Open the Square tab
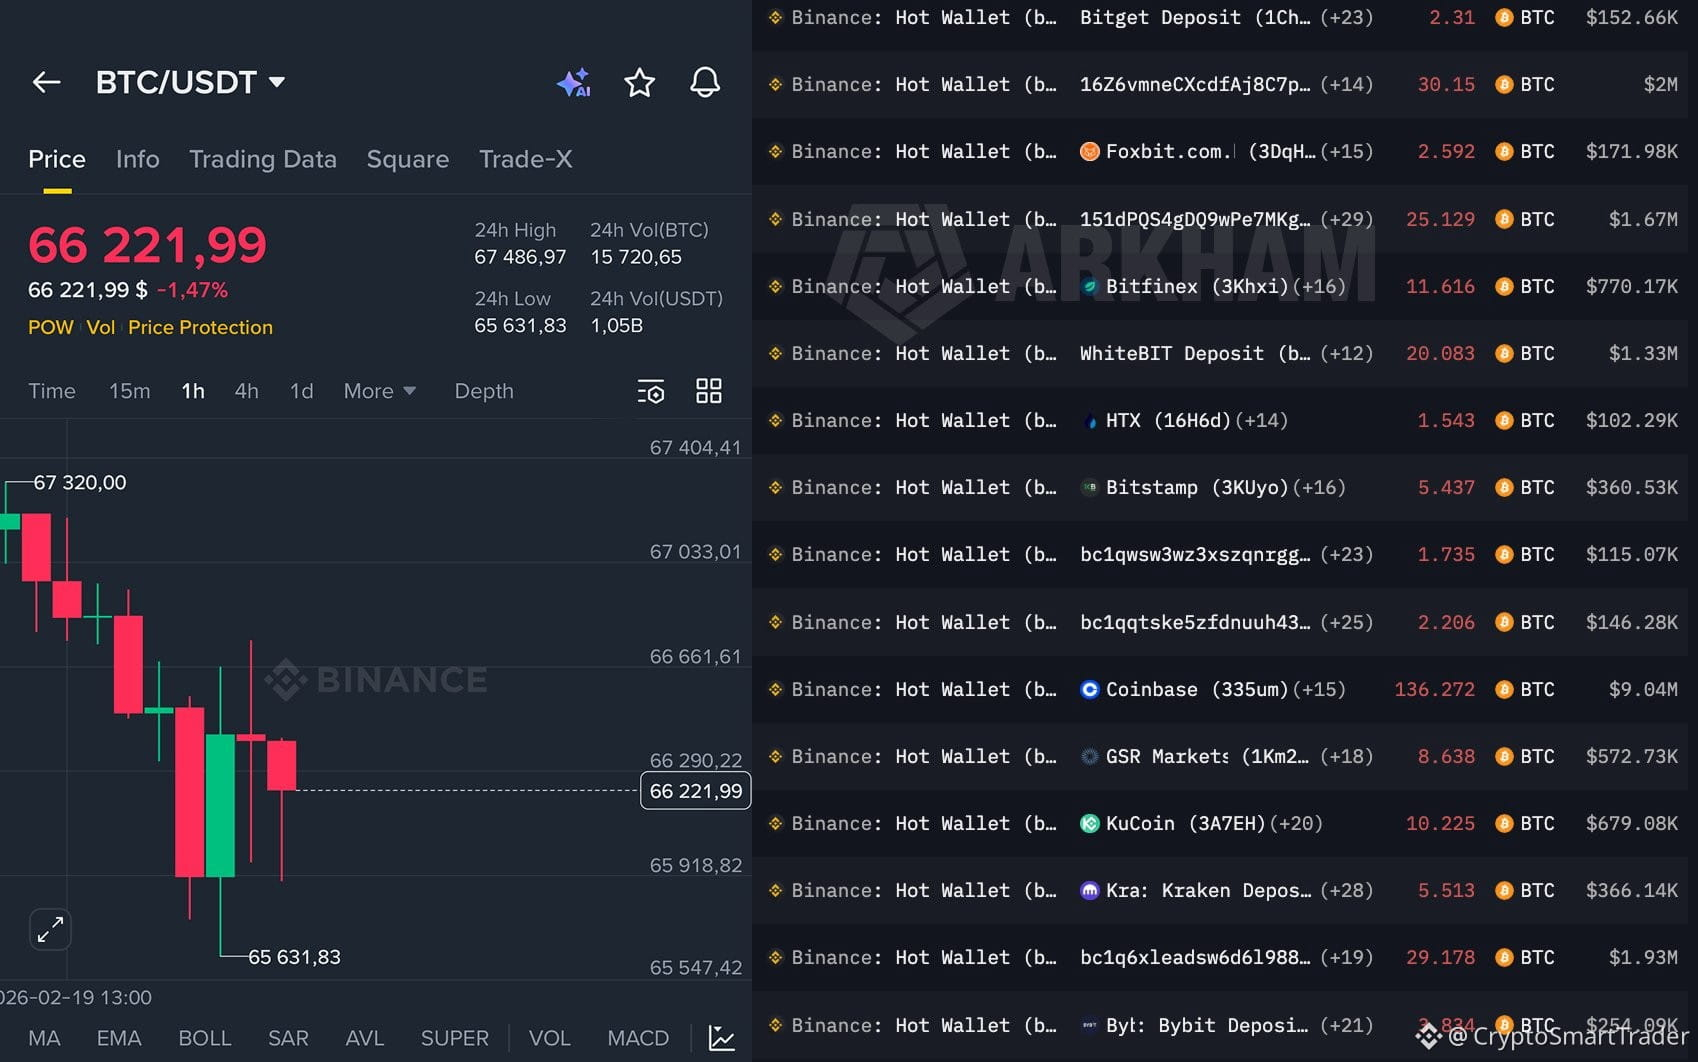 [408, 160]
